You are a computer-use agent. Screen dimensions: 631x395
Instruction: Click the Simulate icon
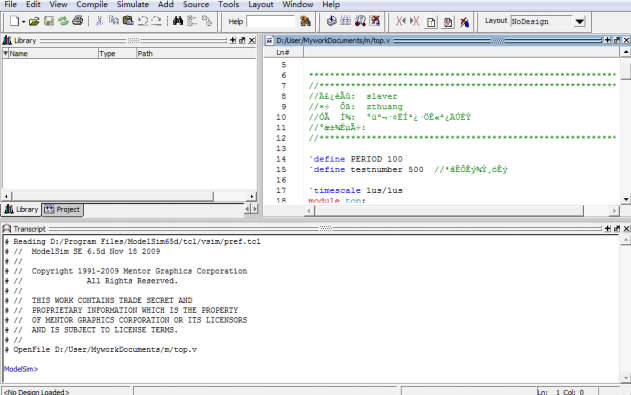click(x=360, y=21)
